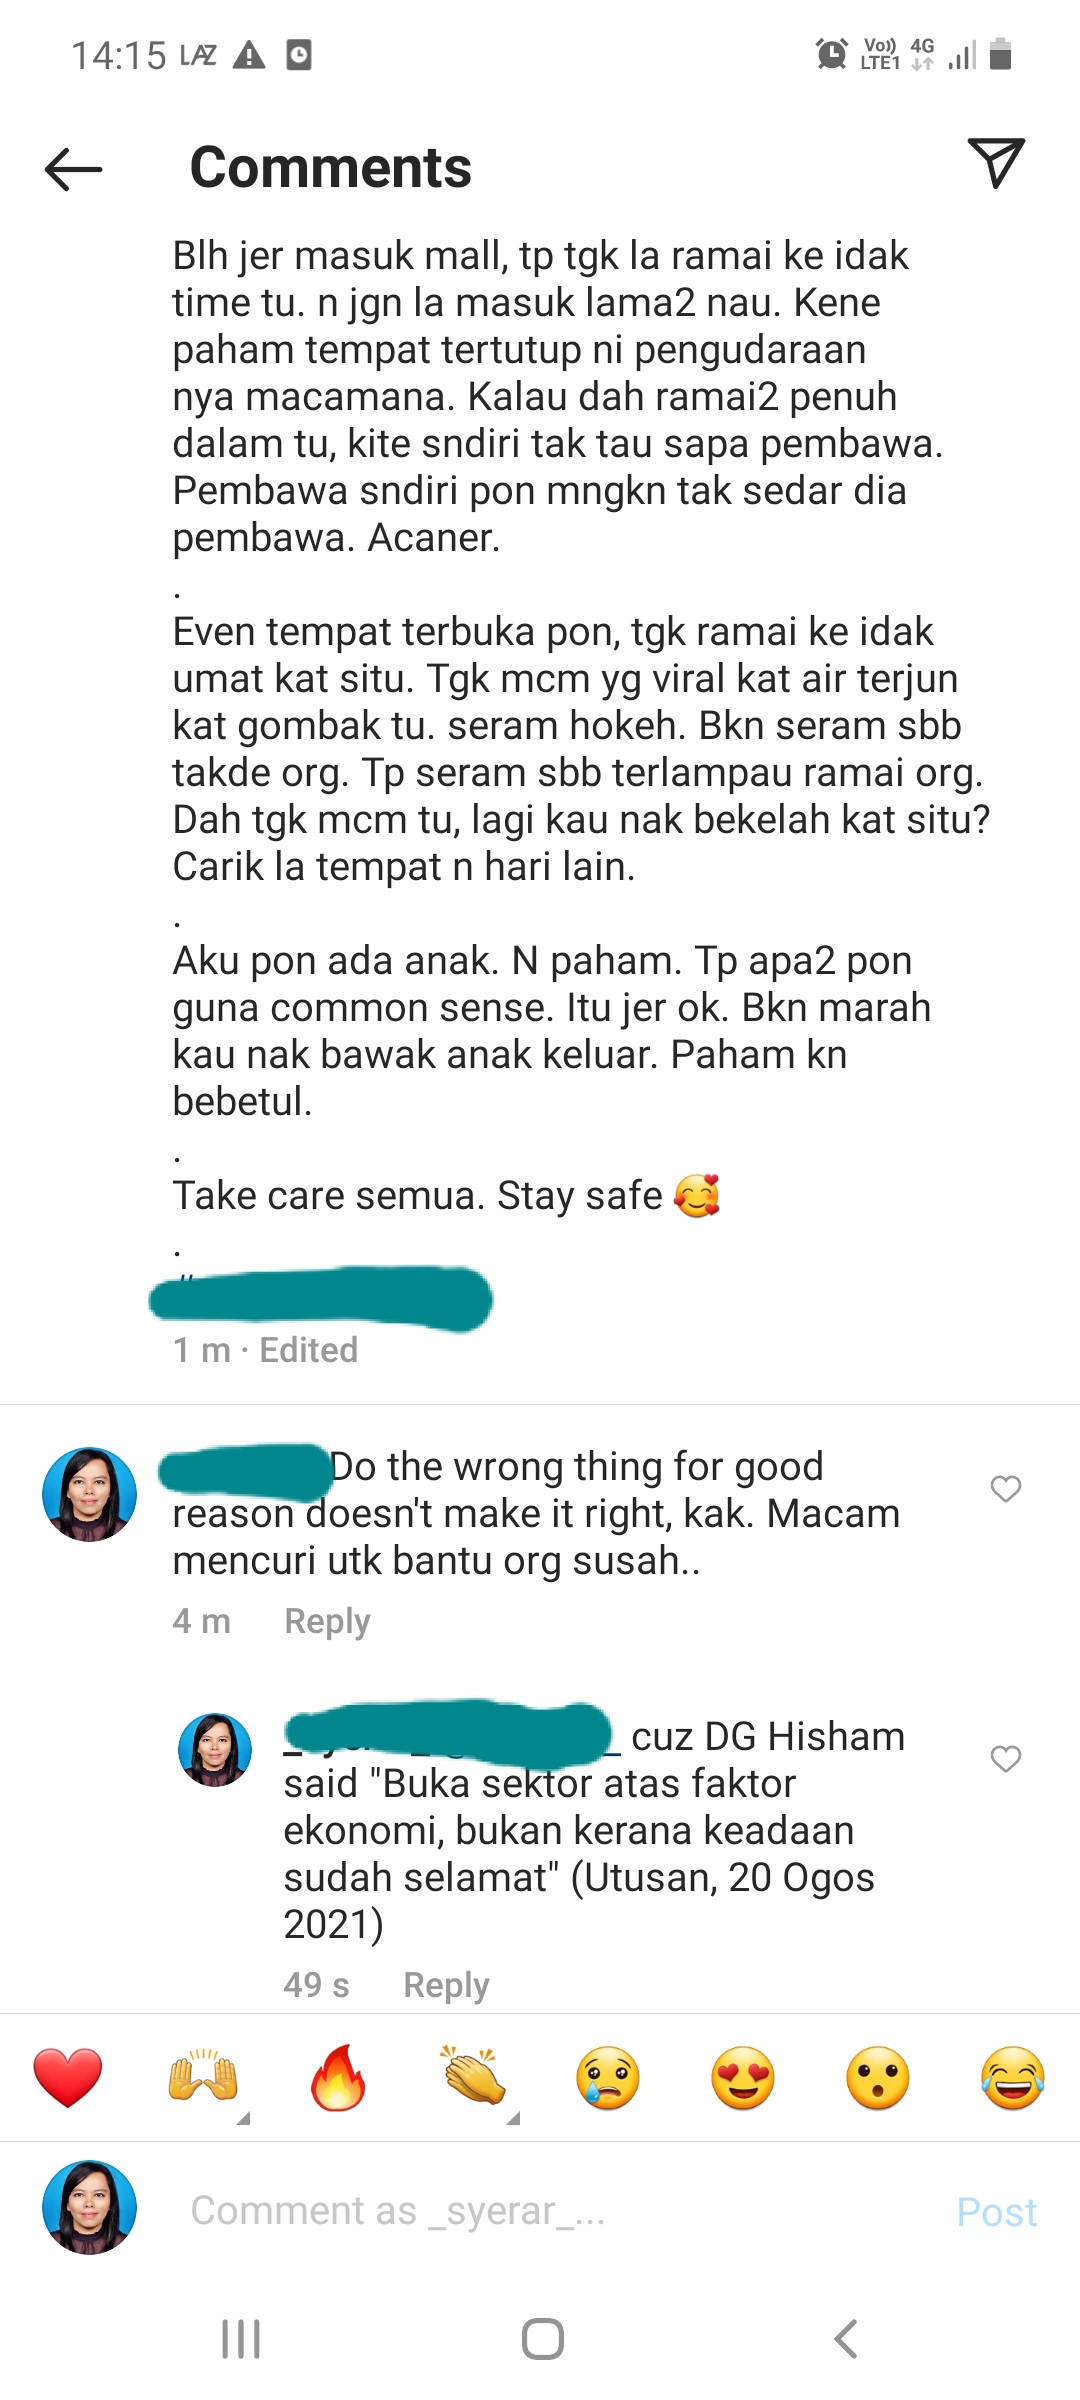The width and height of the screenshot is (1080, 2400).
Task: Insert the surprised face emoji
Action: pyautogui.click(x=878, y=2078)
